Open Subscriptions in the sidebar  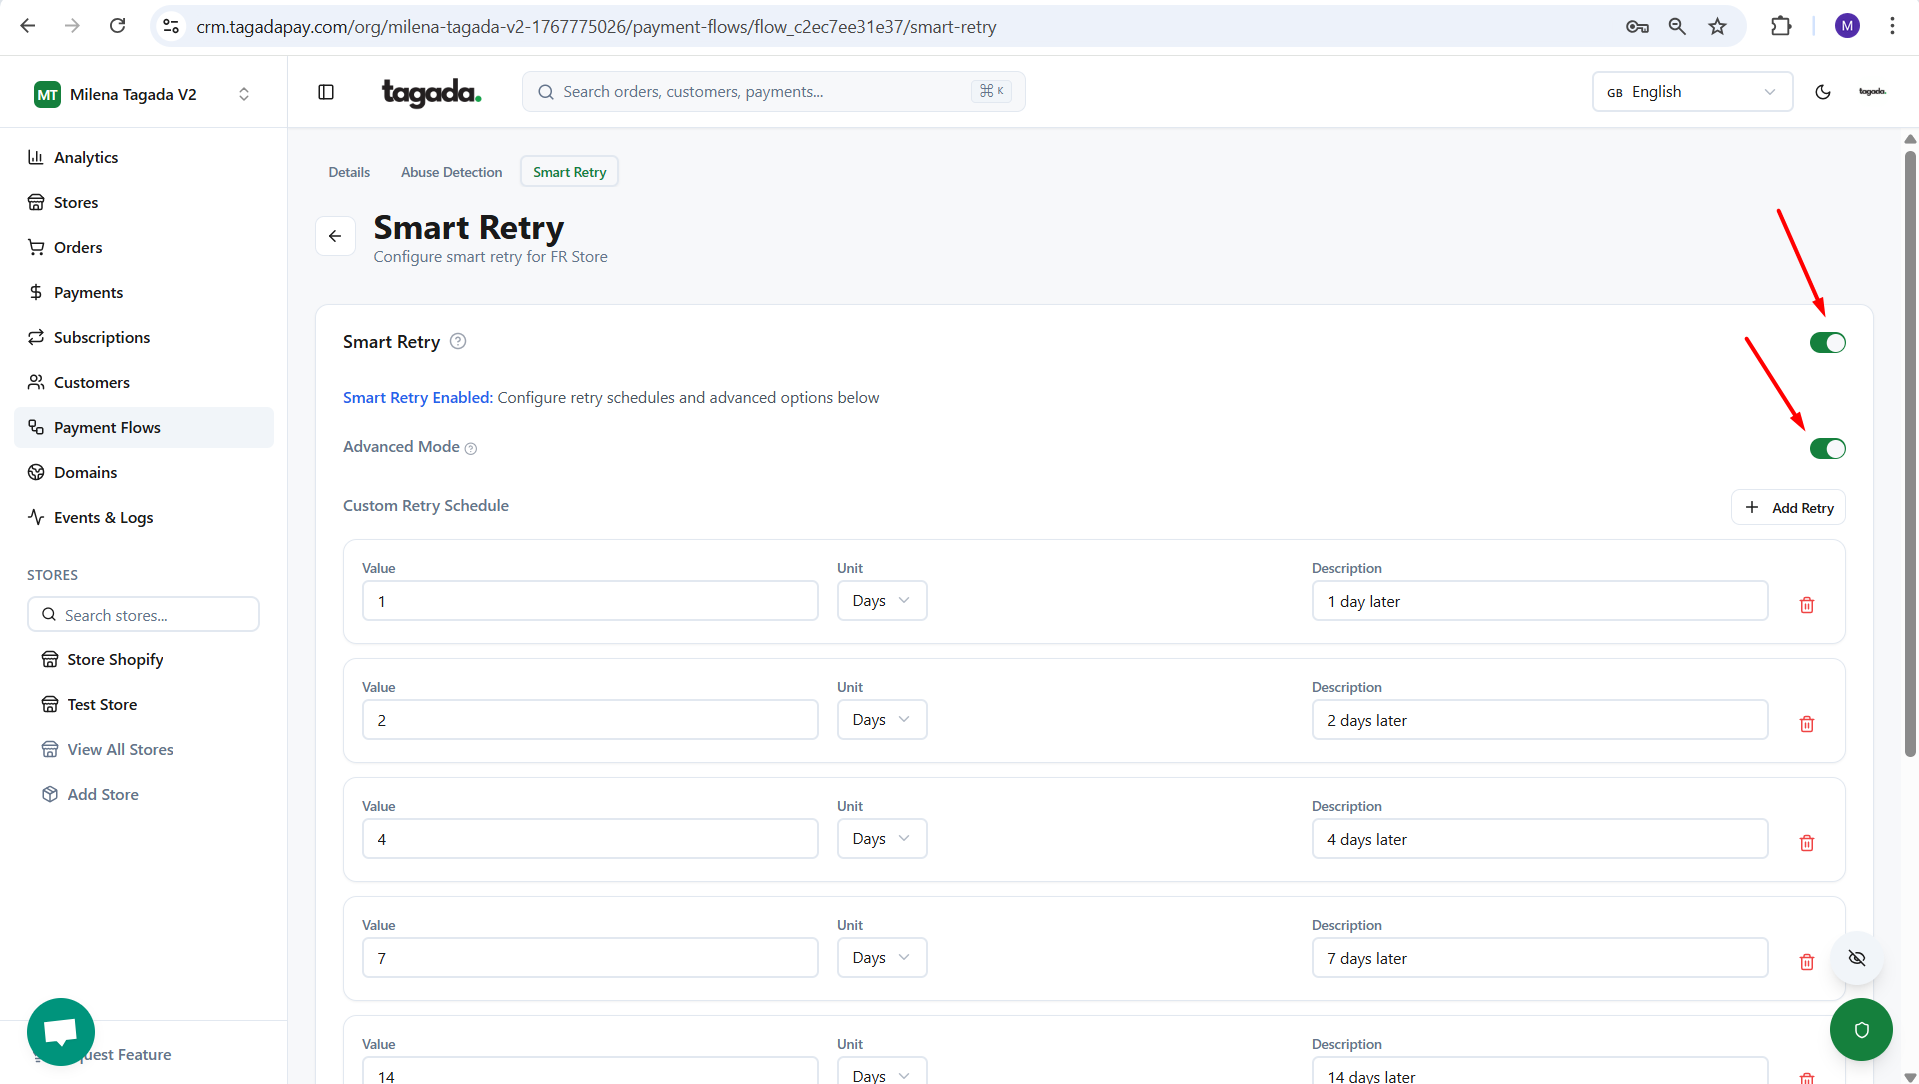click(x=102, y=337)
